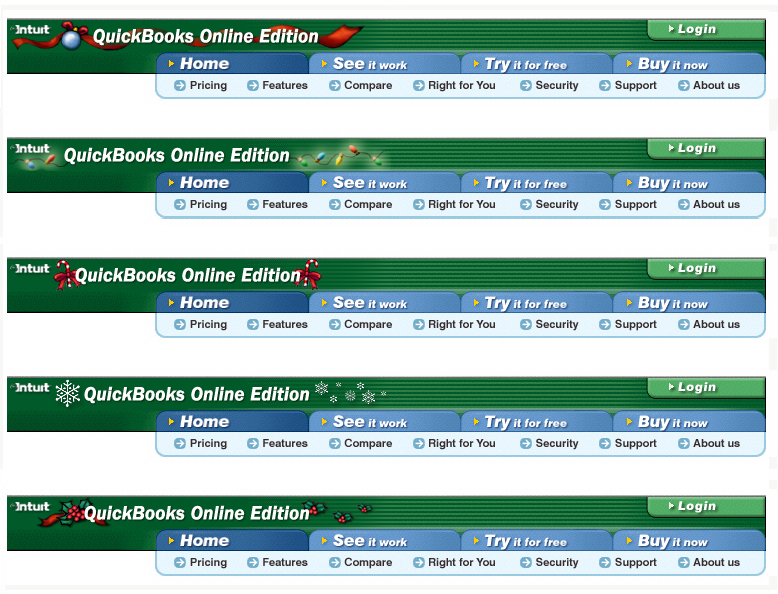778x594 pixels.
Task: Click arrow icon beside Support, candy cane banner
Action: (604, 325)
